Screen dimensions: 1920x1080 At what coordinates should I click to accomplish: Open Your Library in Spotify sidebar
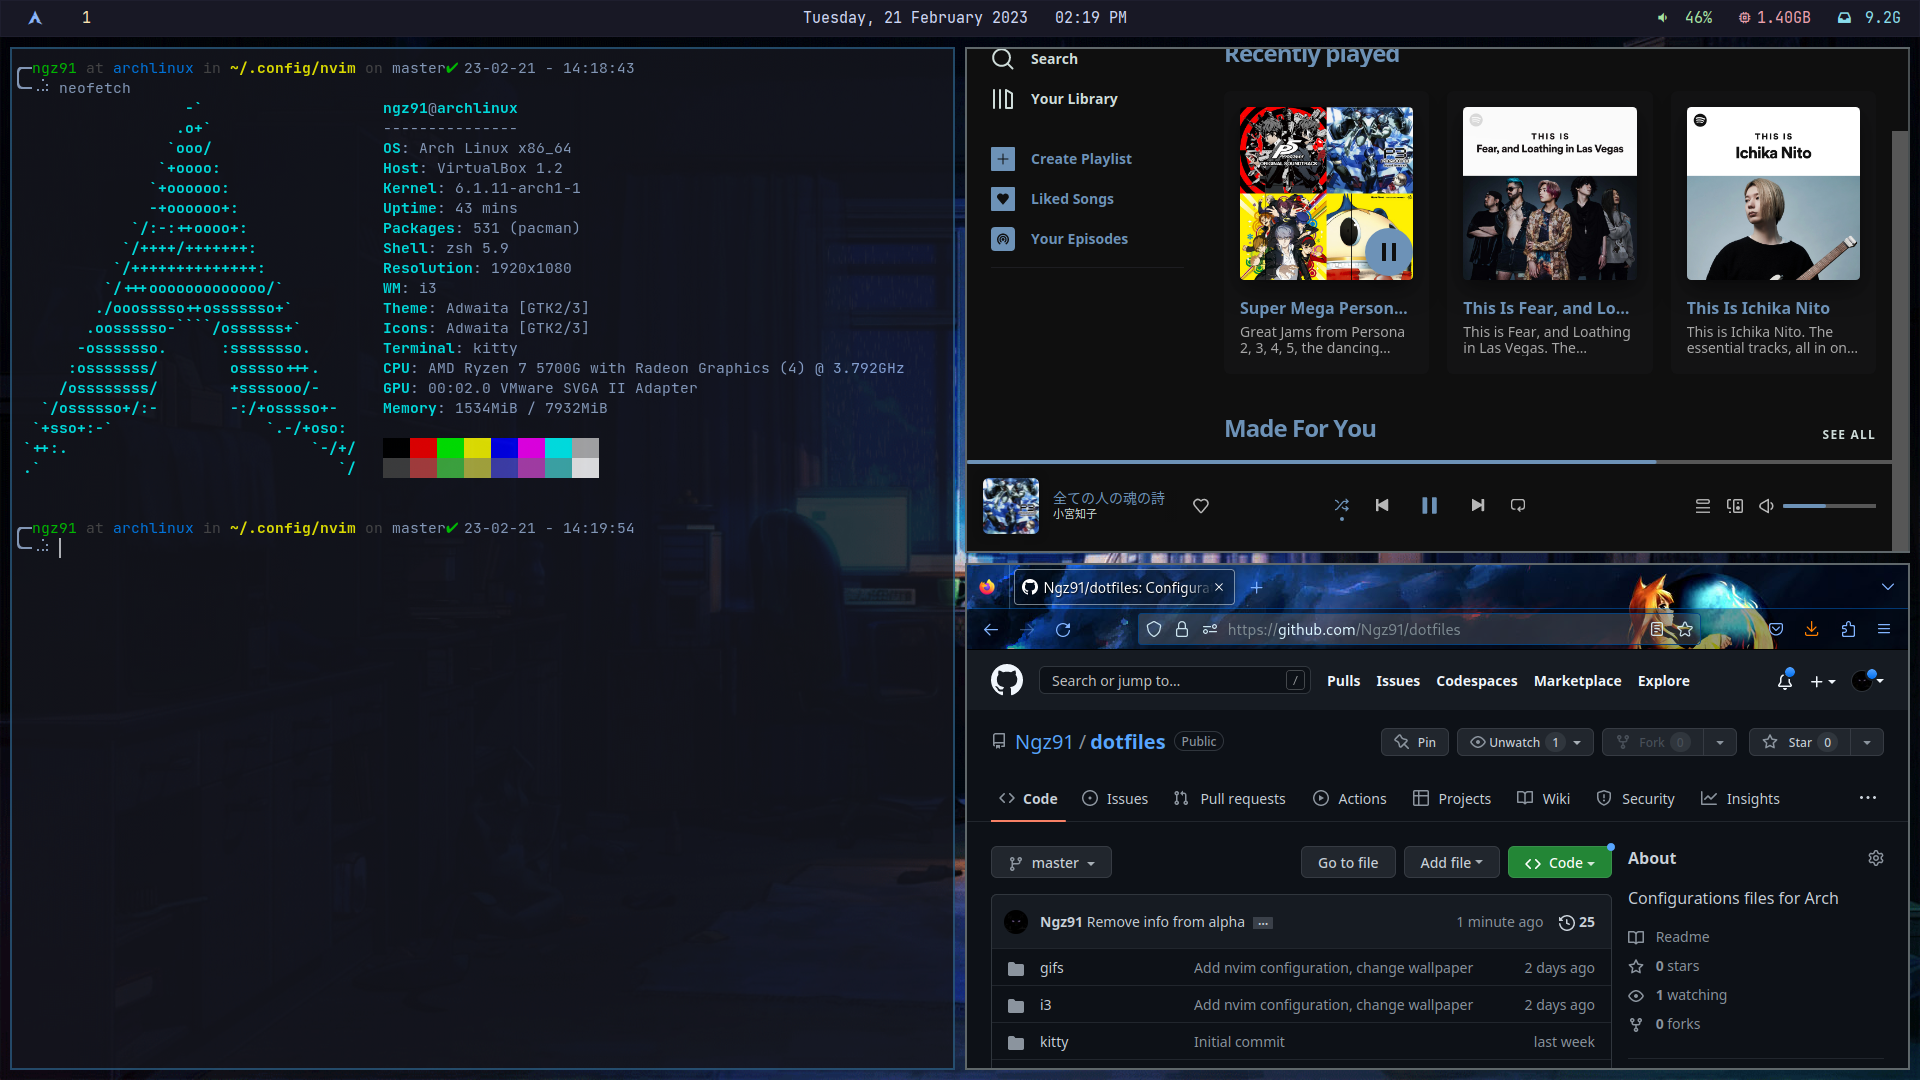1073,99
